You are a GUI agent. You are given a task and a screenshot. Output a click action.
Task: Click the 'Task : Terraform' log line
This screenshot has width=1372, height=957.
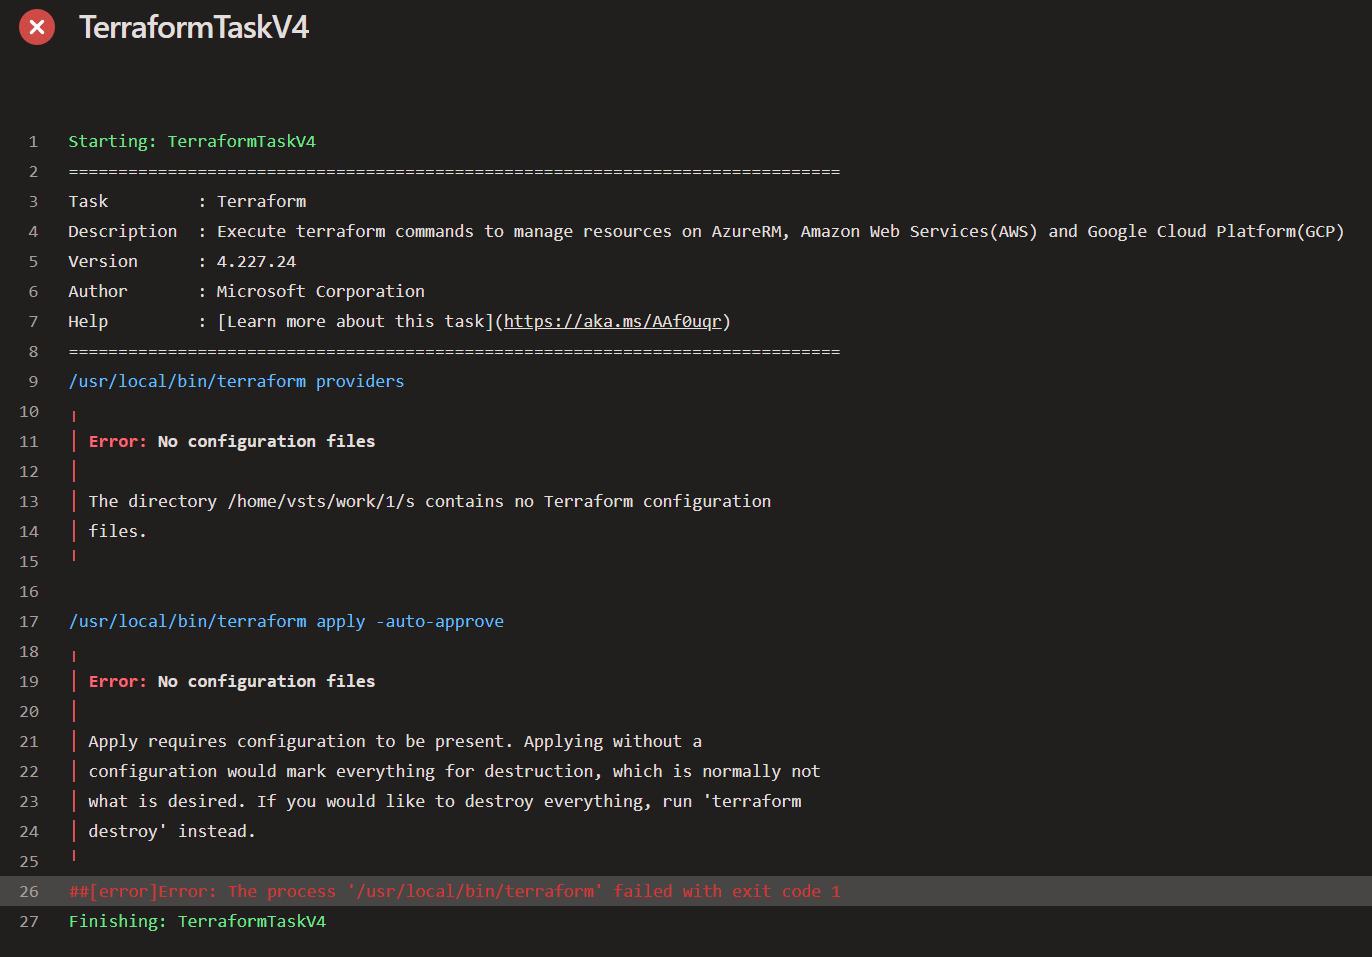pos(187,201)
